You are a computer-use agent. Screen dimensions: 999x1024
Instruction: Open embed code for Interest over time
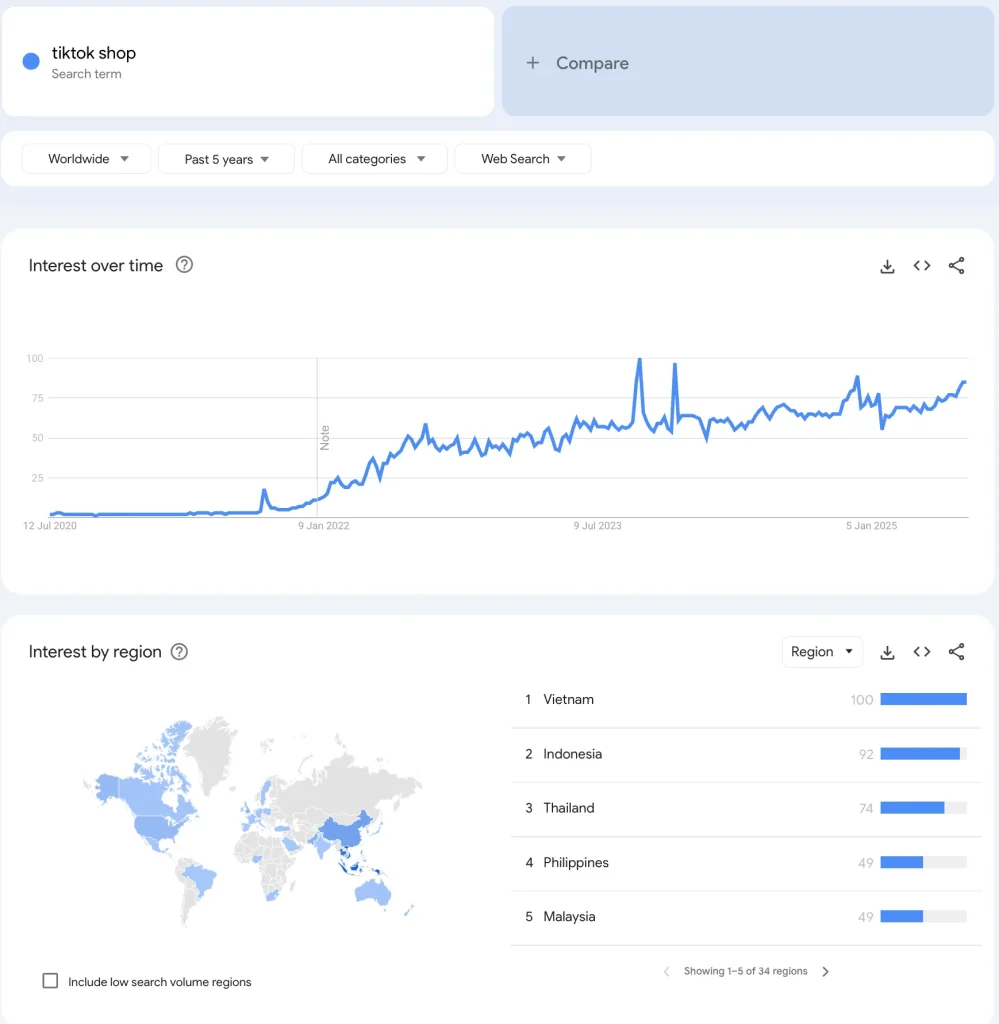(922, 266)
